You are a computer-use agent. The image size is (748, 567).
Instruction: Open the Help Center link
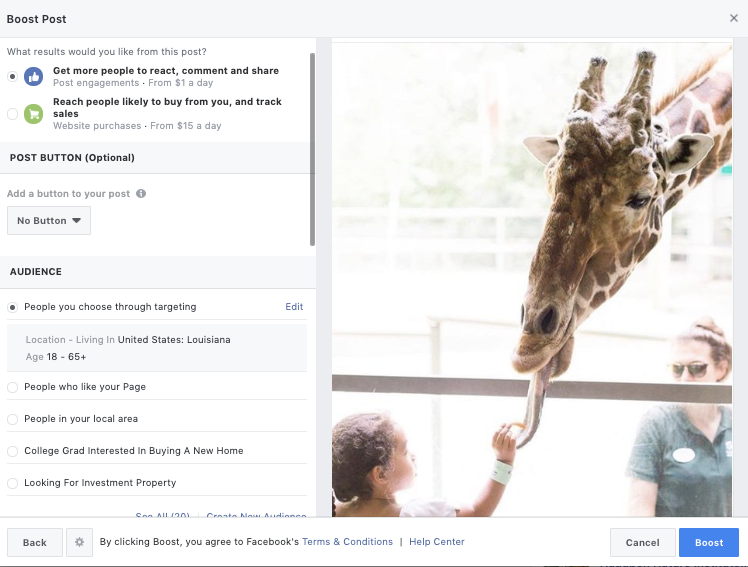click(x=436, y=542)
